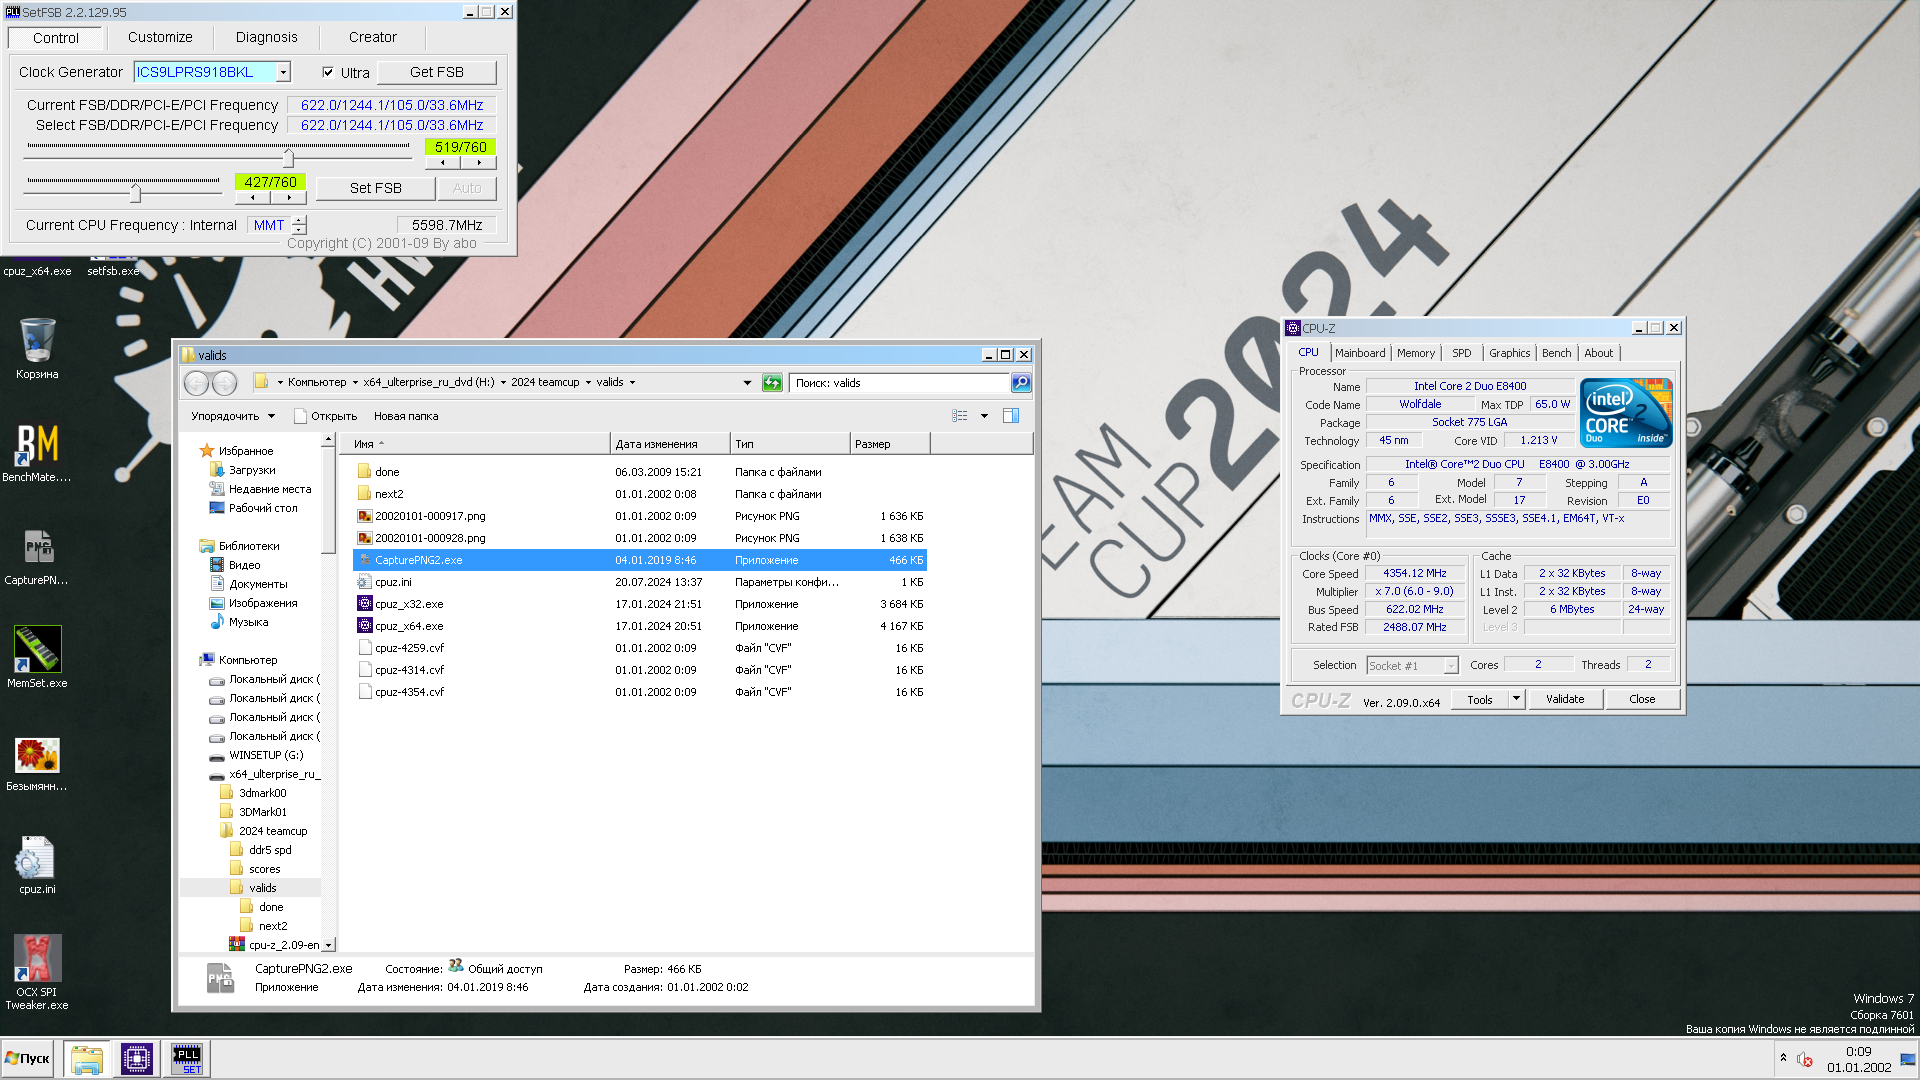
Task: Open the Recycle Bin desktop icon
Action: (37, 348)
